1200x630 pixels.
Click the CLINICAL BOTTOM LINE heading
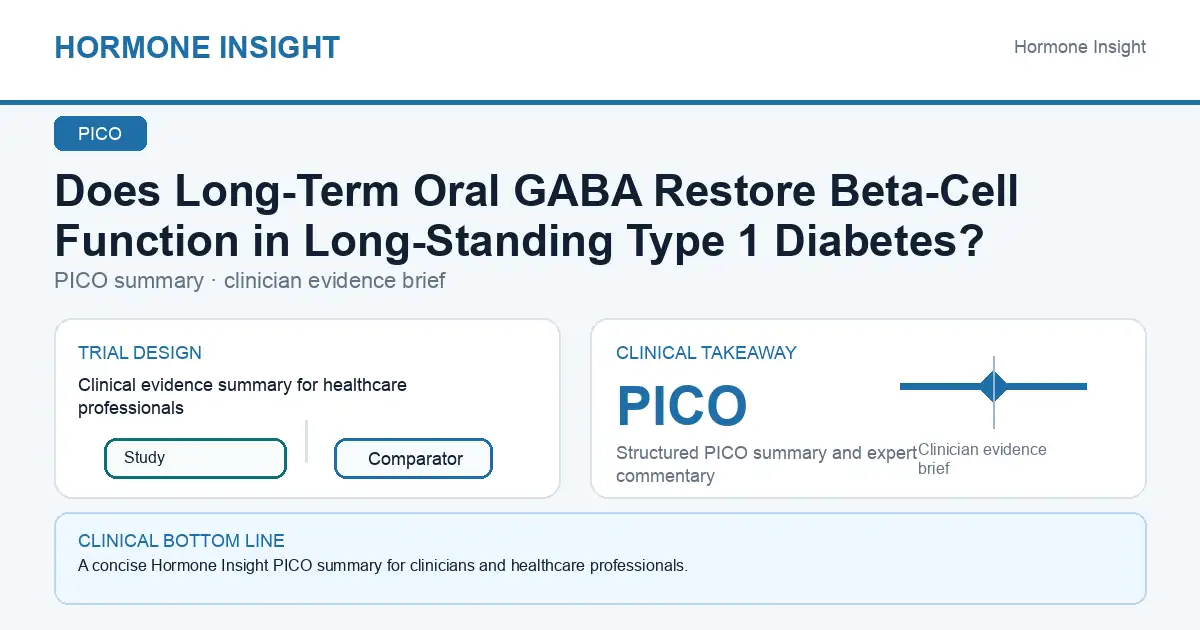pyautogui.click(x=181, y=541)
